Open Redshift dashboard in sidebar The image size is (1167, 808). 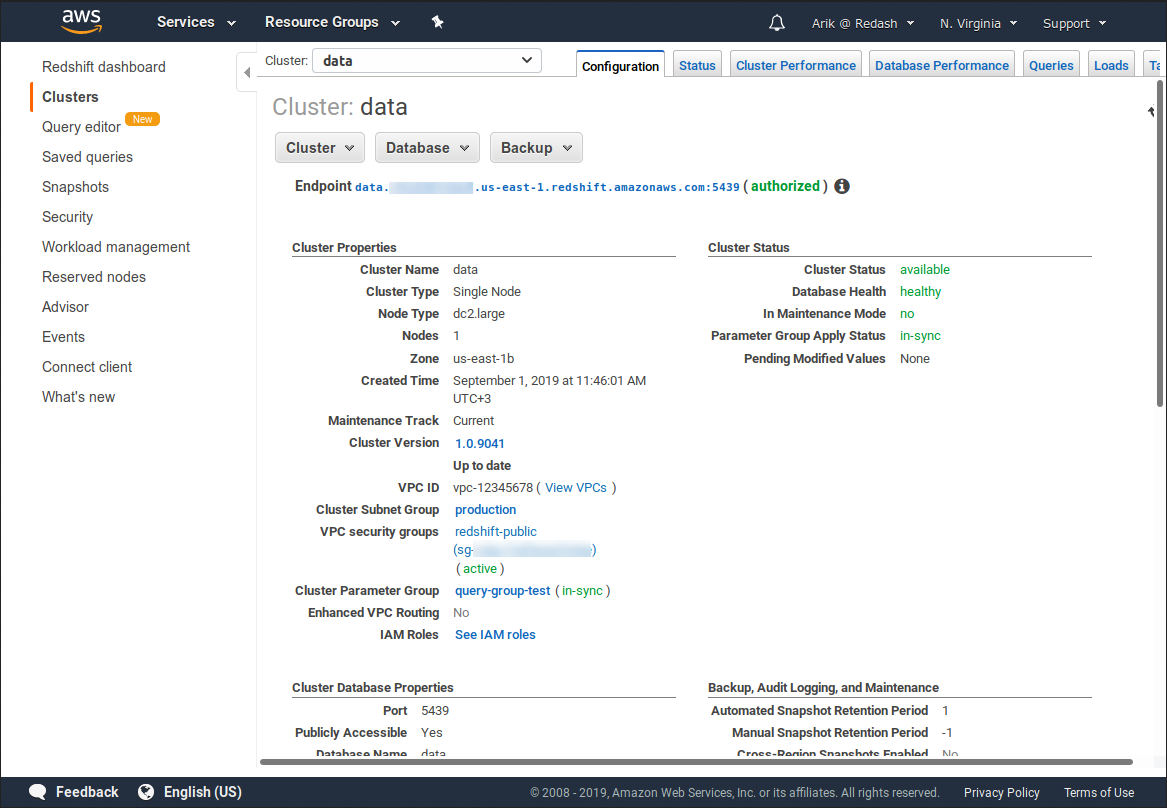(x=103, y=67)
